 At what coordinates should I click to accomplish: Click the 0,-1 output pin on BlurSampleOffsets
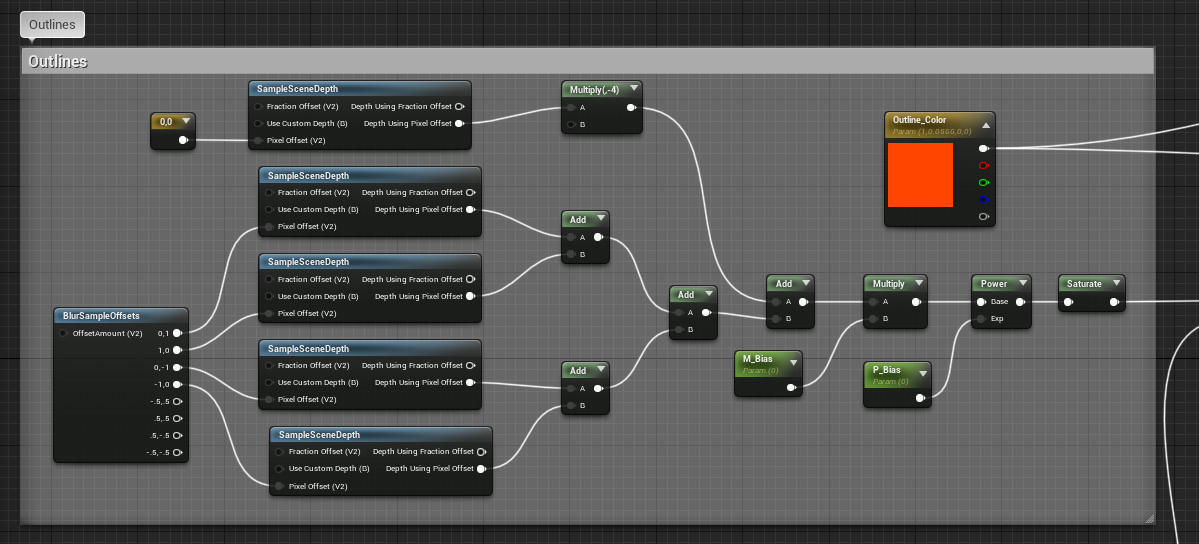pos(177,367)
